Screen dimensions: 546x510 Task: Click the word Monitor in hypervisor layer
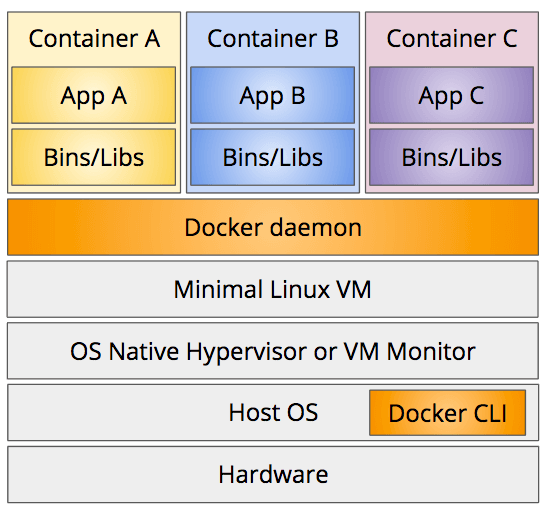pyautogui.click(x=431, y=351)
